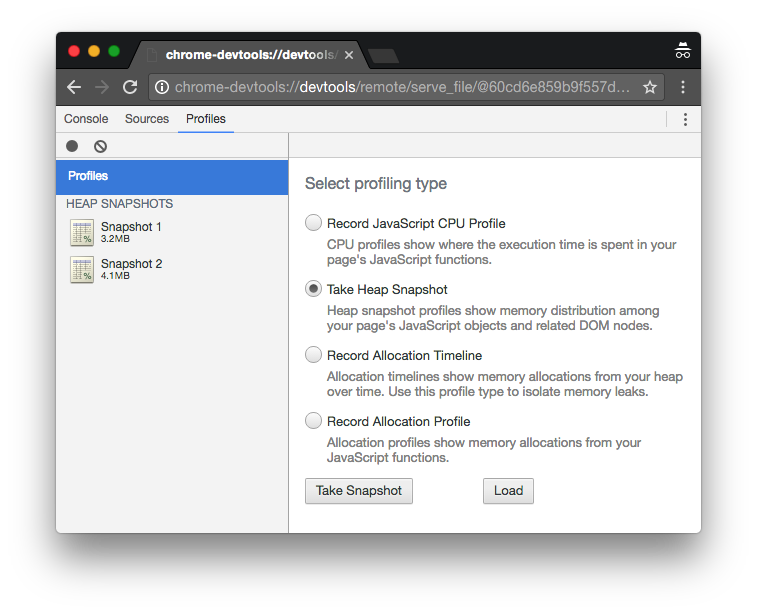This screenshot has height=613, width=757.
Task: Click the site information icon in address bar
Action: [x=162, y=87]
